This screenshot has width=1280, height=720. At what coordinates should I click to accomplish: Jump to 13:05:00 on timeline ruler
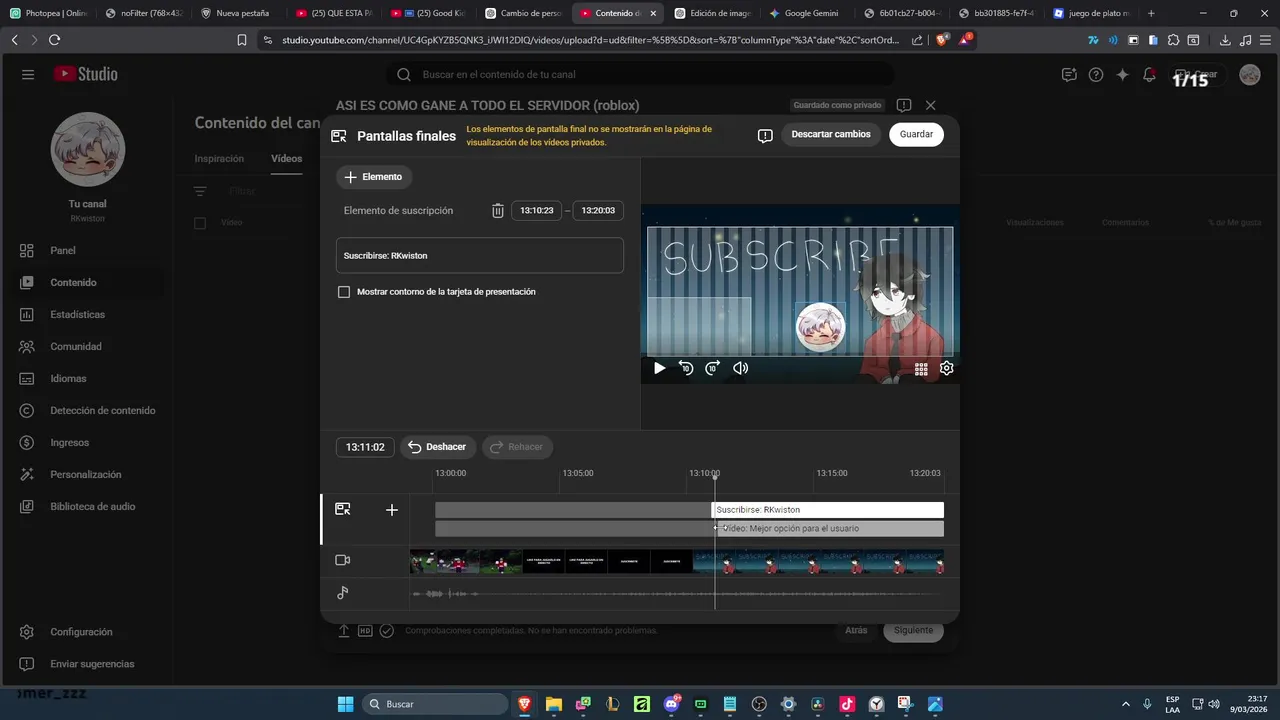pos(578,473)
